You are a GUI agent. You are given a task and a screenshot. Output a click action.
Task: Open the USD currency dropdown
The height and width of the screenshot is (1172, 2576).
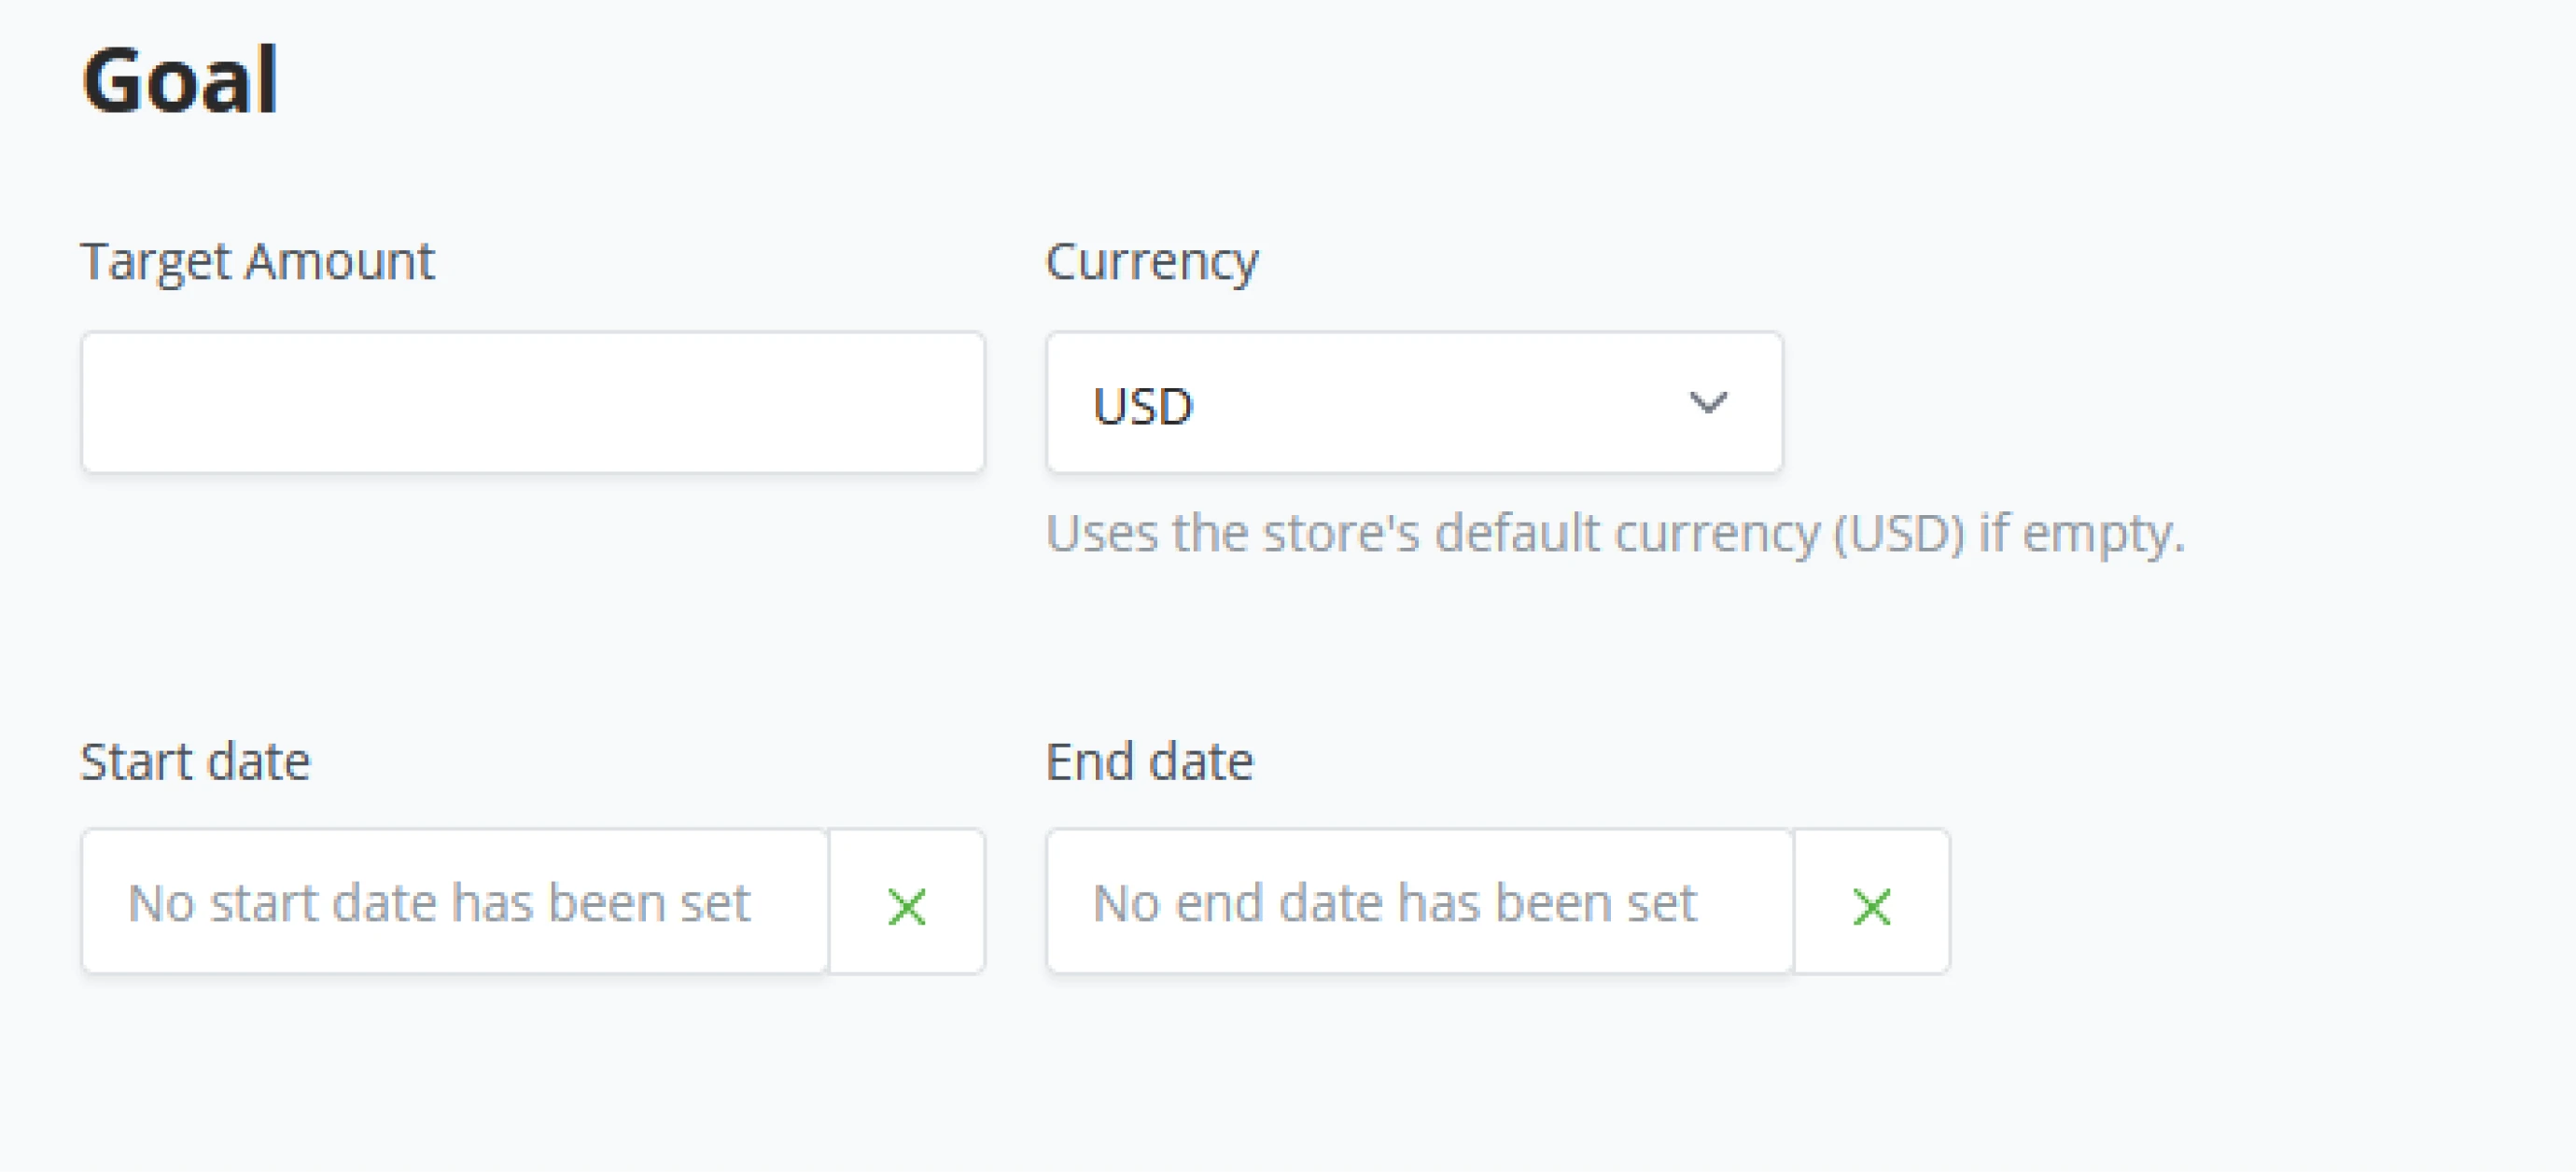pos(1413,403)
